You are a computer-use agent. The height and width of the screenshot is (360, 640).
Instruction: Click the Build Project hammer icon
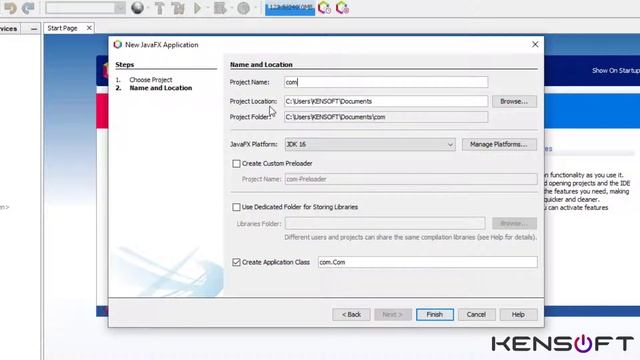coord(160,8)
